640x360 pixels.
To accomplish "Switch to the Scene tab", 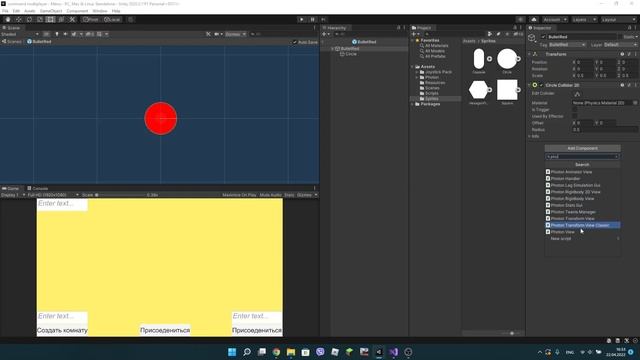I will point(11,28).
